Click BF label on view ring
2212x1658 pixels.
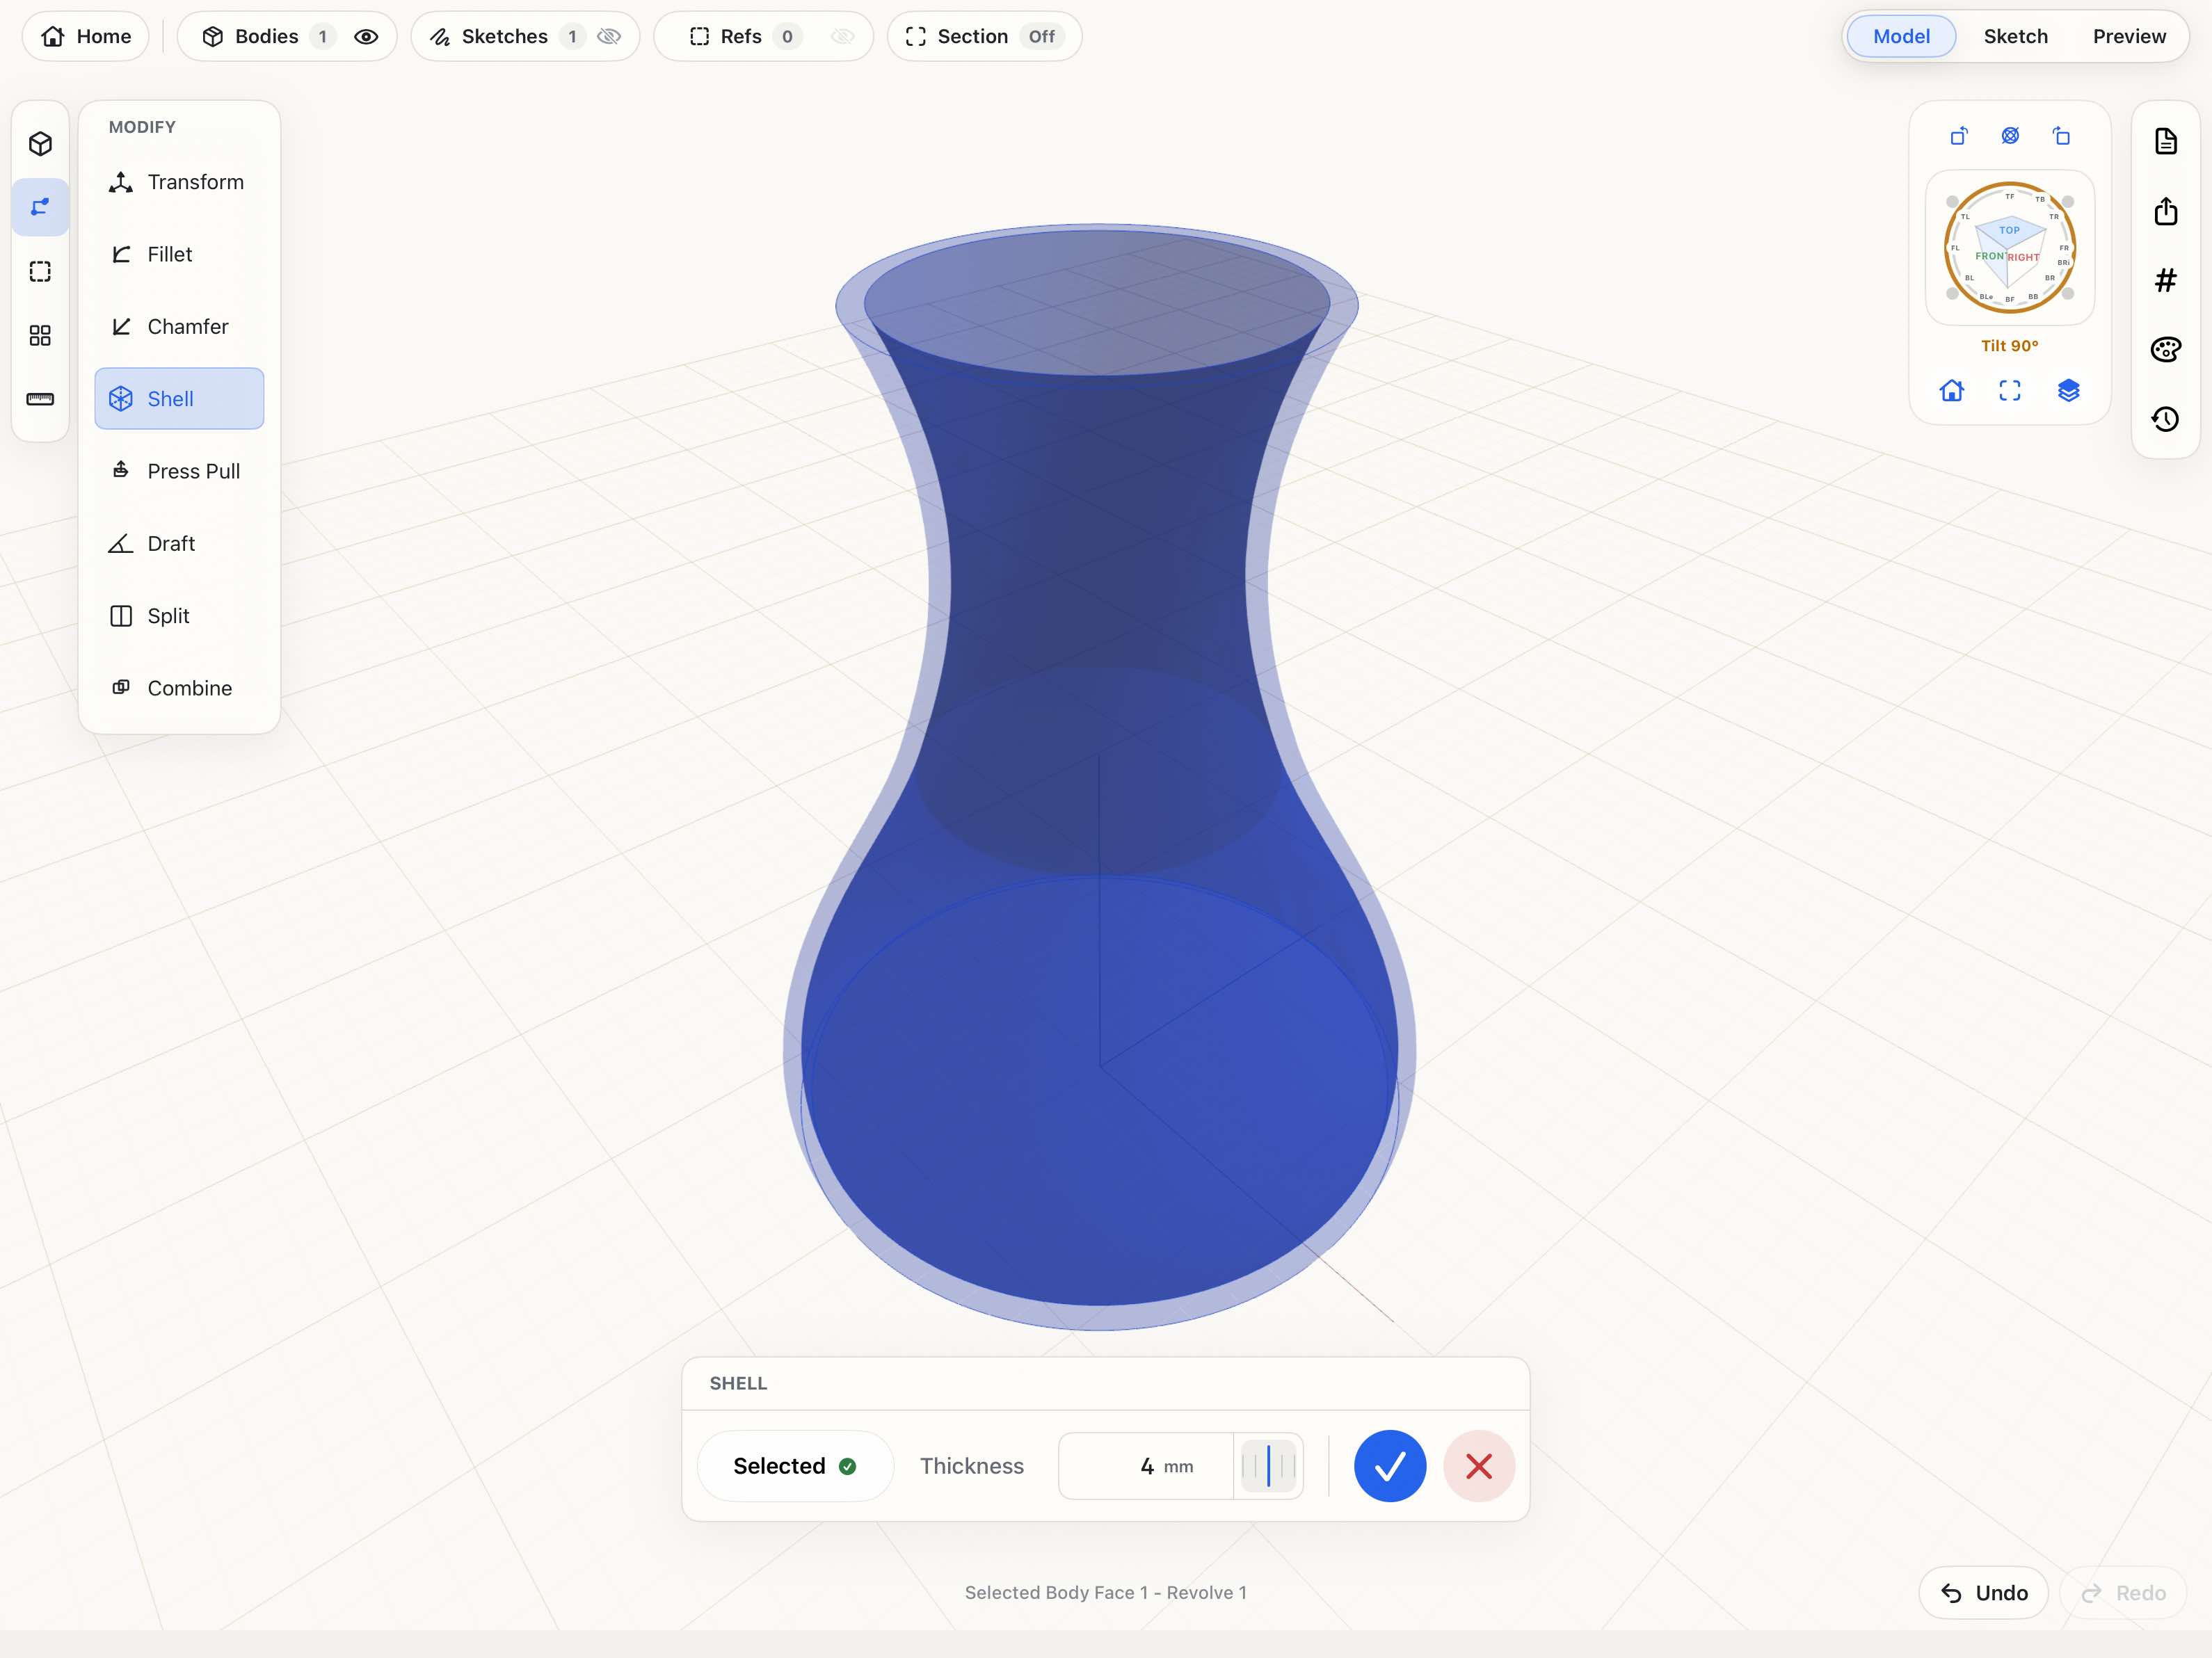click(x=2009, y=299)
